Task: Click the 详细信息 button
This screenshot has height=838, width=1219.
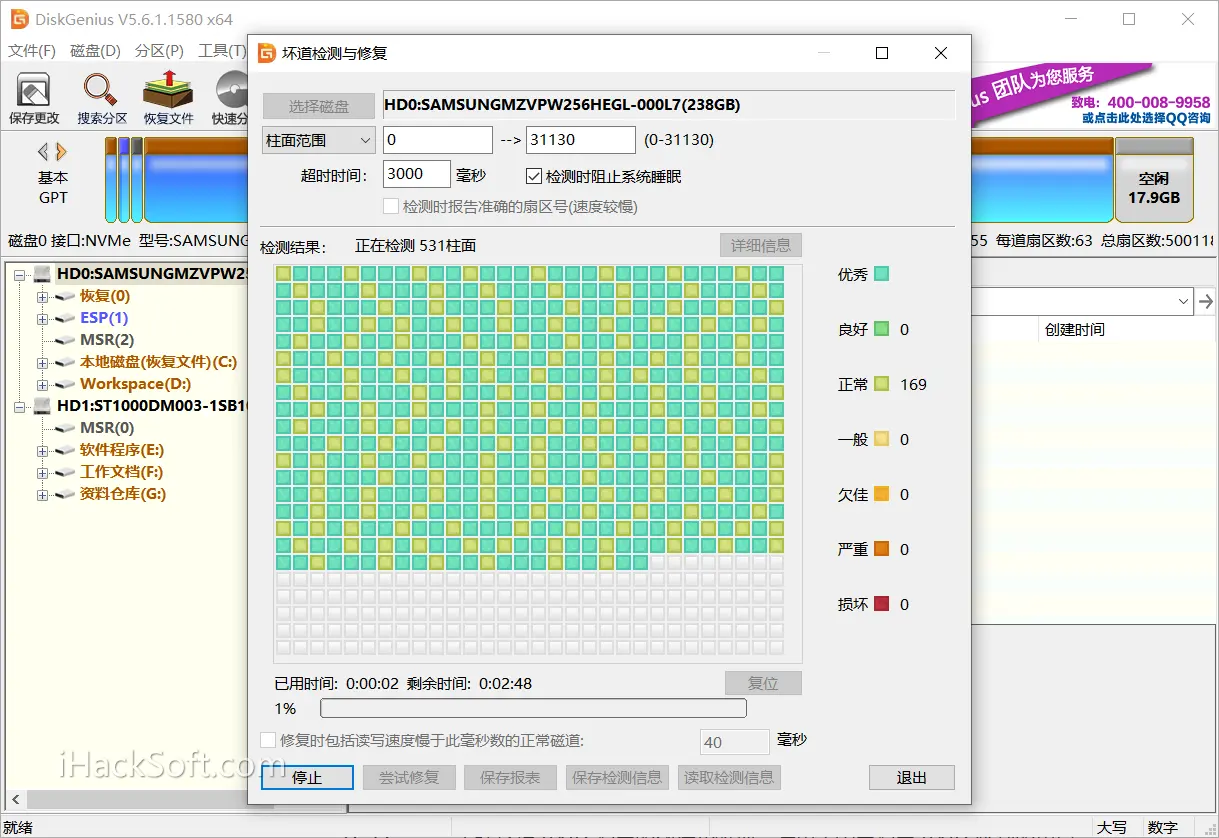Action: point(761,246)
